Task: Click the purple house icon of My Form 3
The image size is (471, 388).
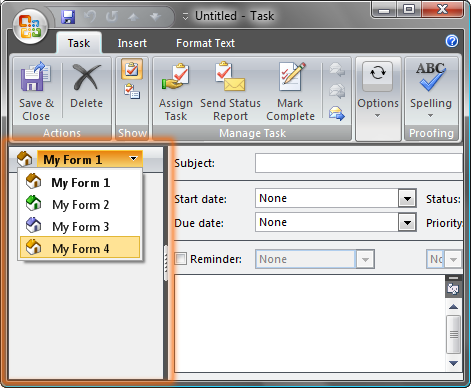Action: tap(34, 225)
